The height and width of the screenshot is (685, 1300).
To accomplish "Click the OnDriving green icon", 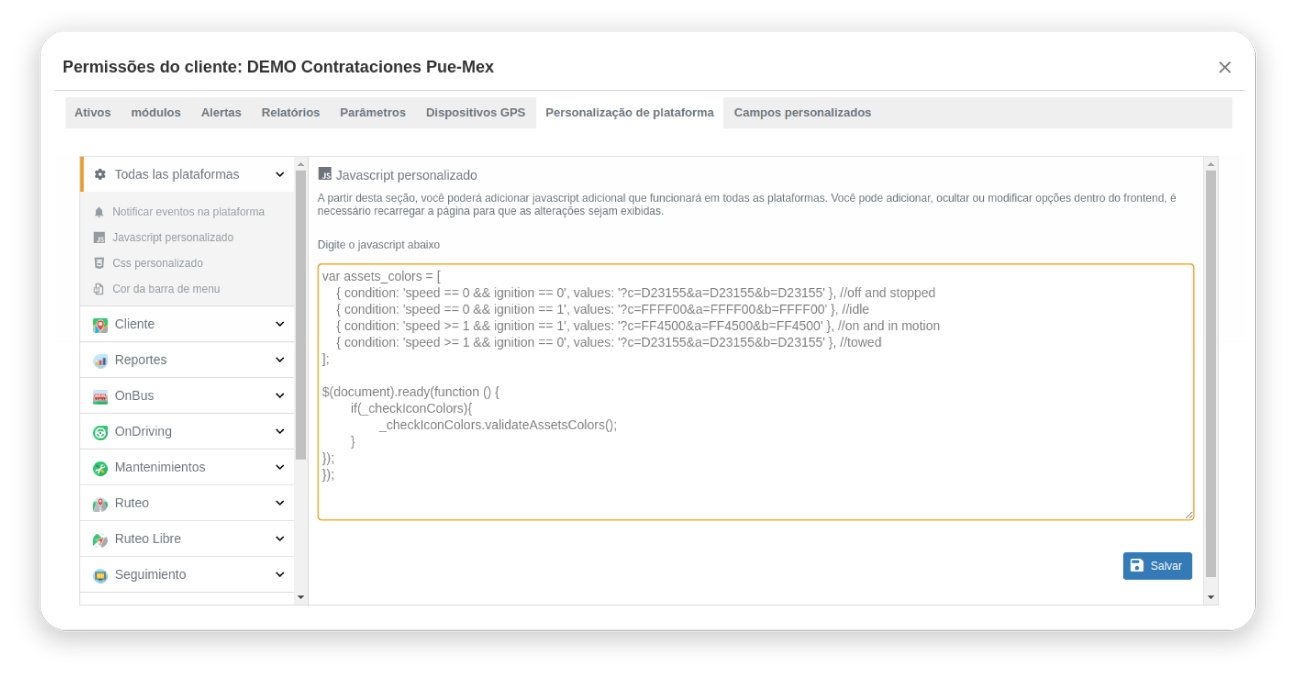I will point(100,432).
